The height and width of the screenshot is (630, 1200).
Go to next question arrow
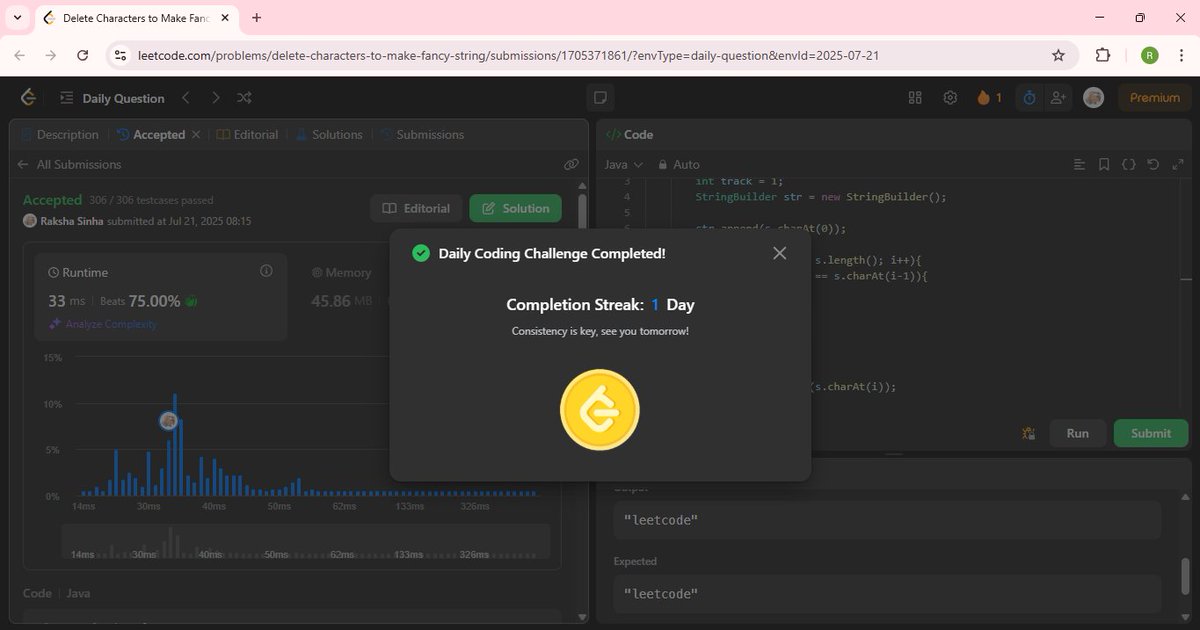click(215, 98)
